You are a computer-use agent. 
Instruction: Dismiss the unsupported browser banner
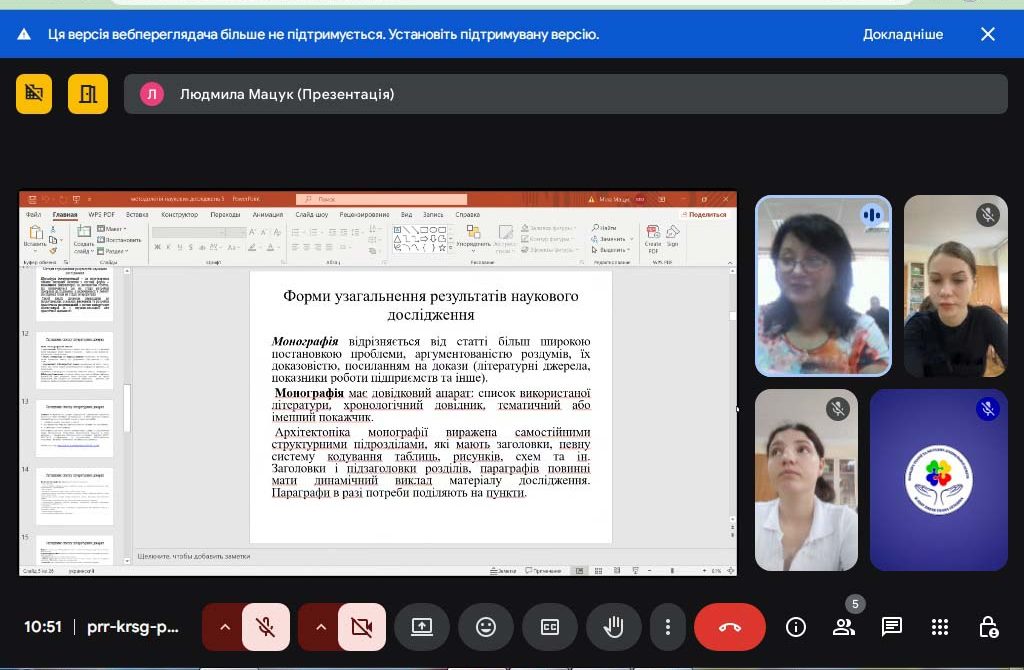click(987, 34)
